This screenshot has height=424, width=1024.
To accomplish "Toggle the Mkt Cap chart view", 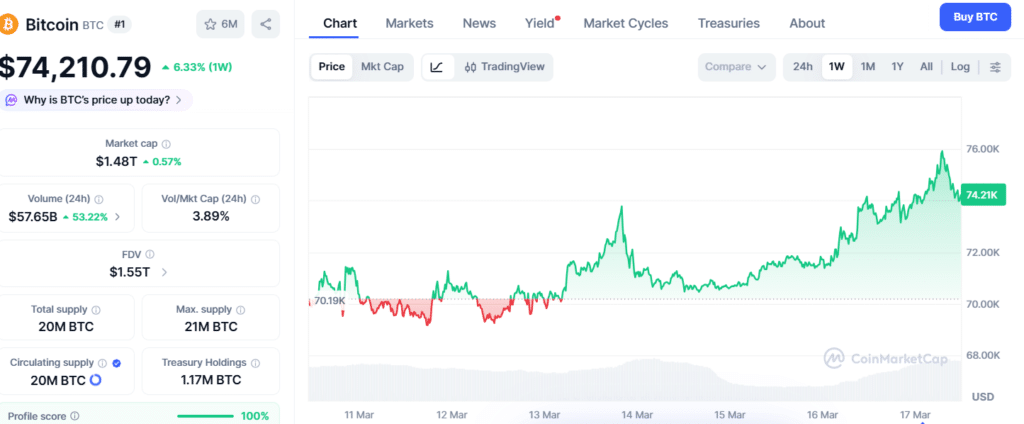I will click(382, 67).
